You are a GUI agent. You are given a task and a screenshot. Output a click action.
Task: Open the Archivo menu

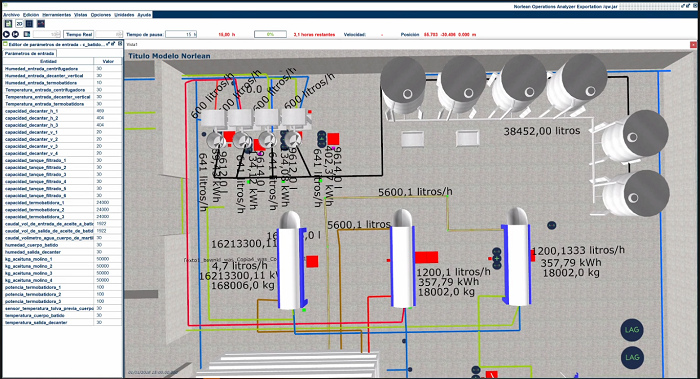click(12, 15)
